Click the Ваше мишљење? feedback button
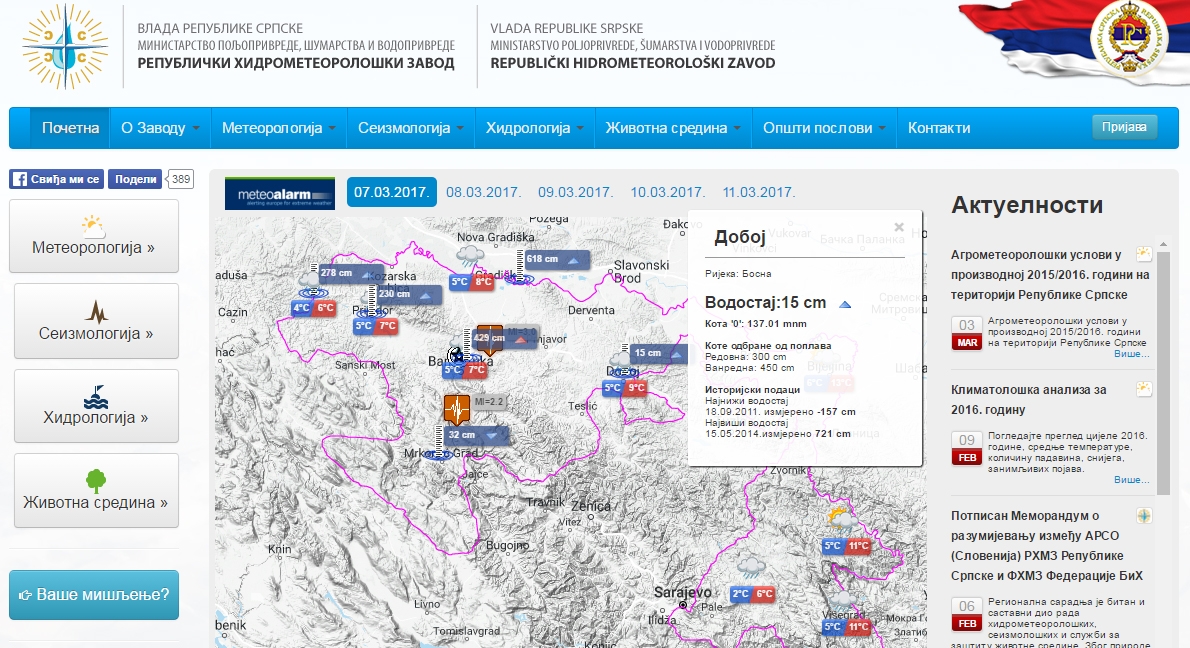1190x648 pixels. pos(94,595)
